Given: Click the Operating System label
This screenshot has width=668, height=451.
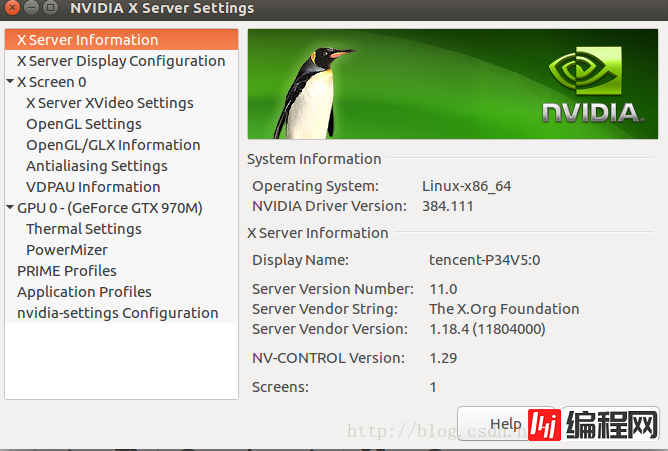Looking at the screenshot, I should click(315, 186).
